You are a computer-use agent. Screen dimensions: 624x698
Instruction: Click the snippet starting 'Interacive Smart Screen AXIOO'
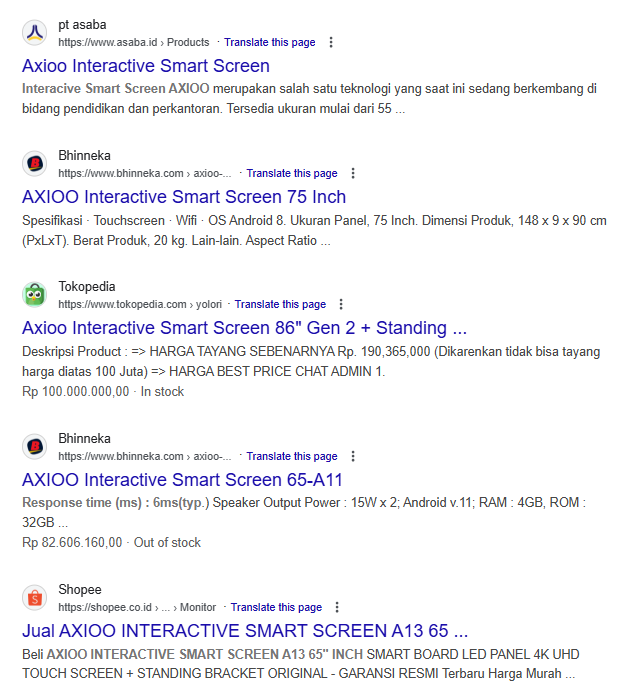(x=309, y=99)
